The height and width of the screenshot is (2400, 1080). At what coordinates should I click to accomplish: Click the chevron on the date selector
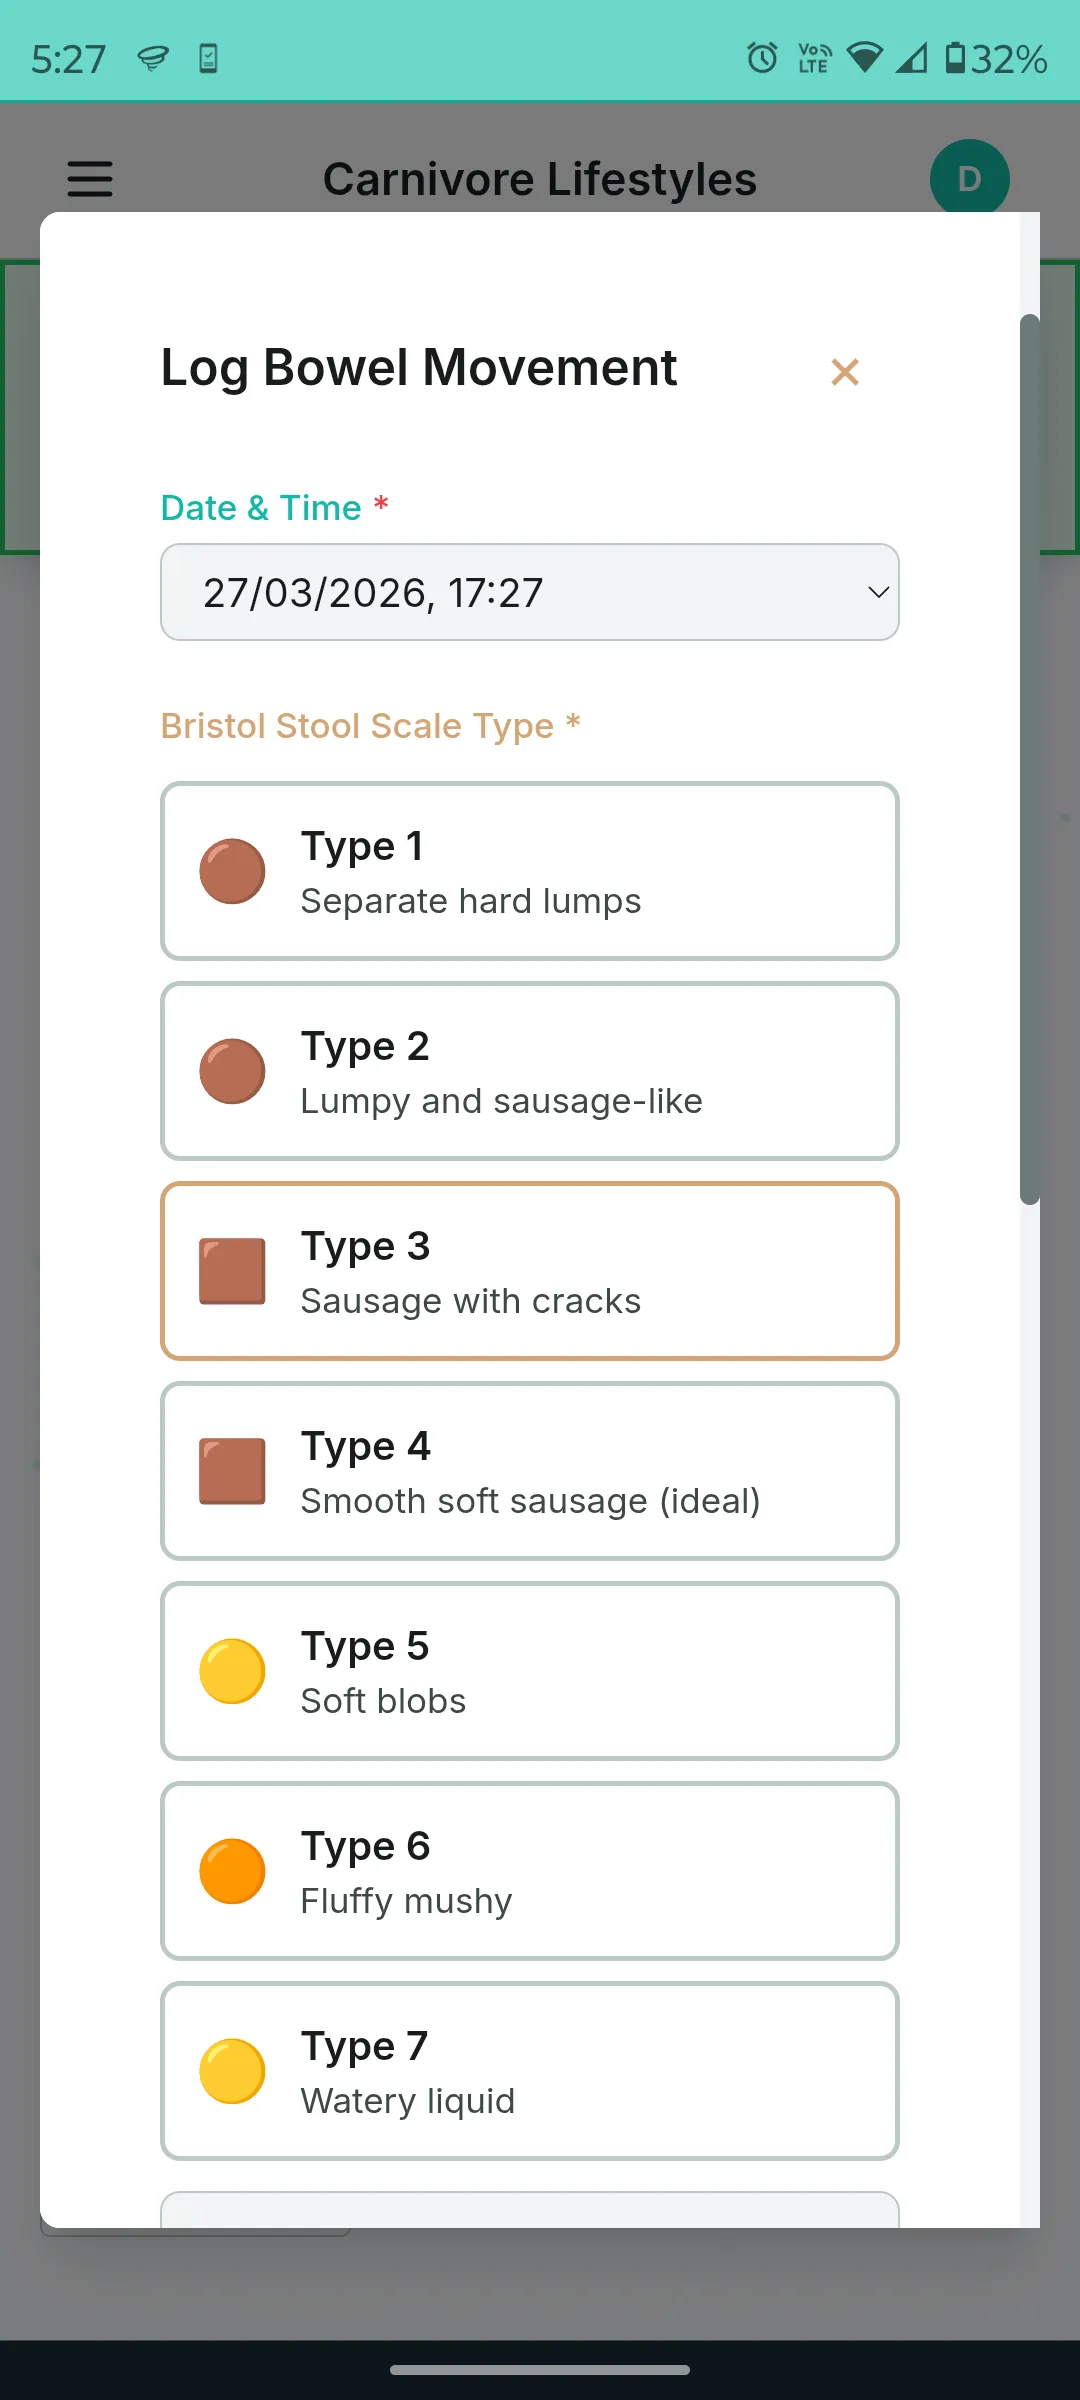point(877,592)
